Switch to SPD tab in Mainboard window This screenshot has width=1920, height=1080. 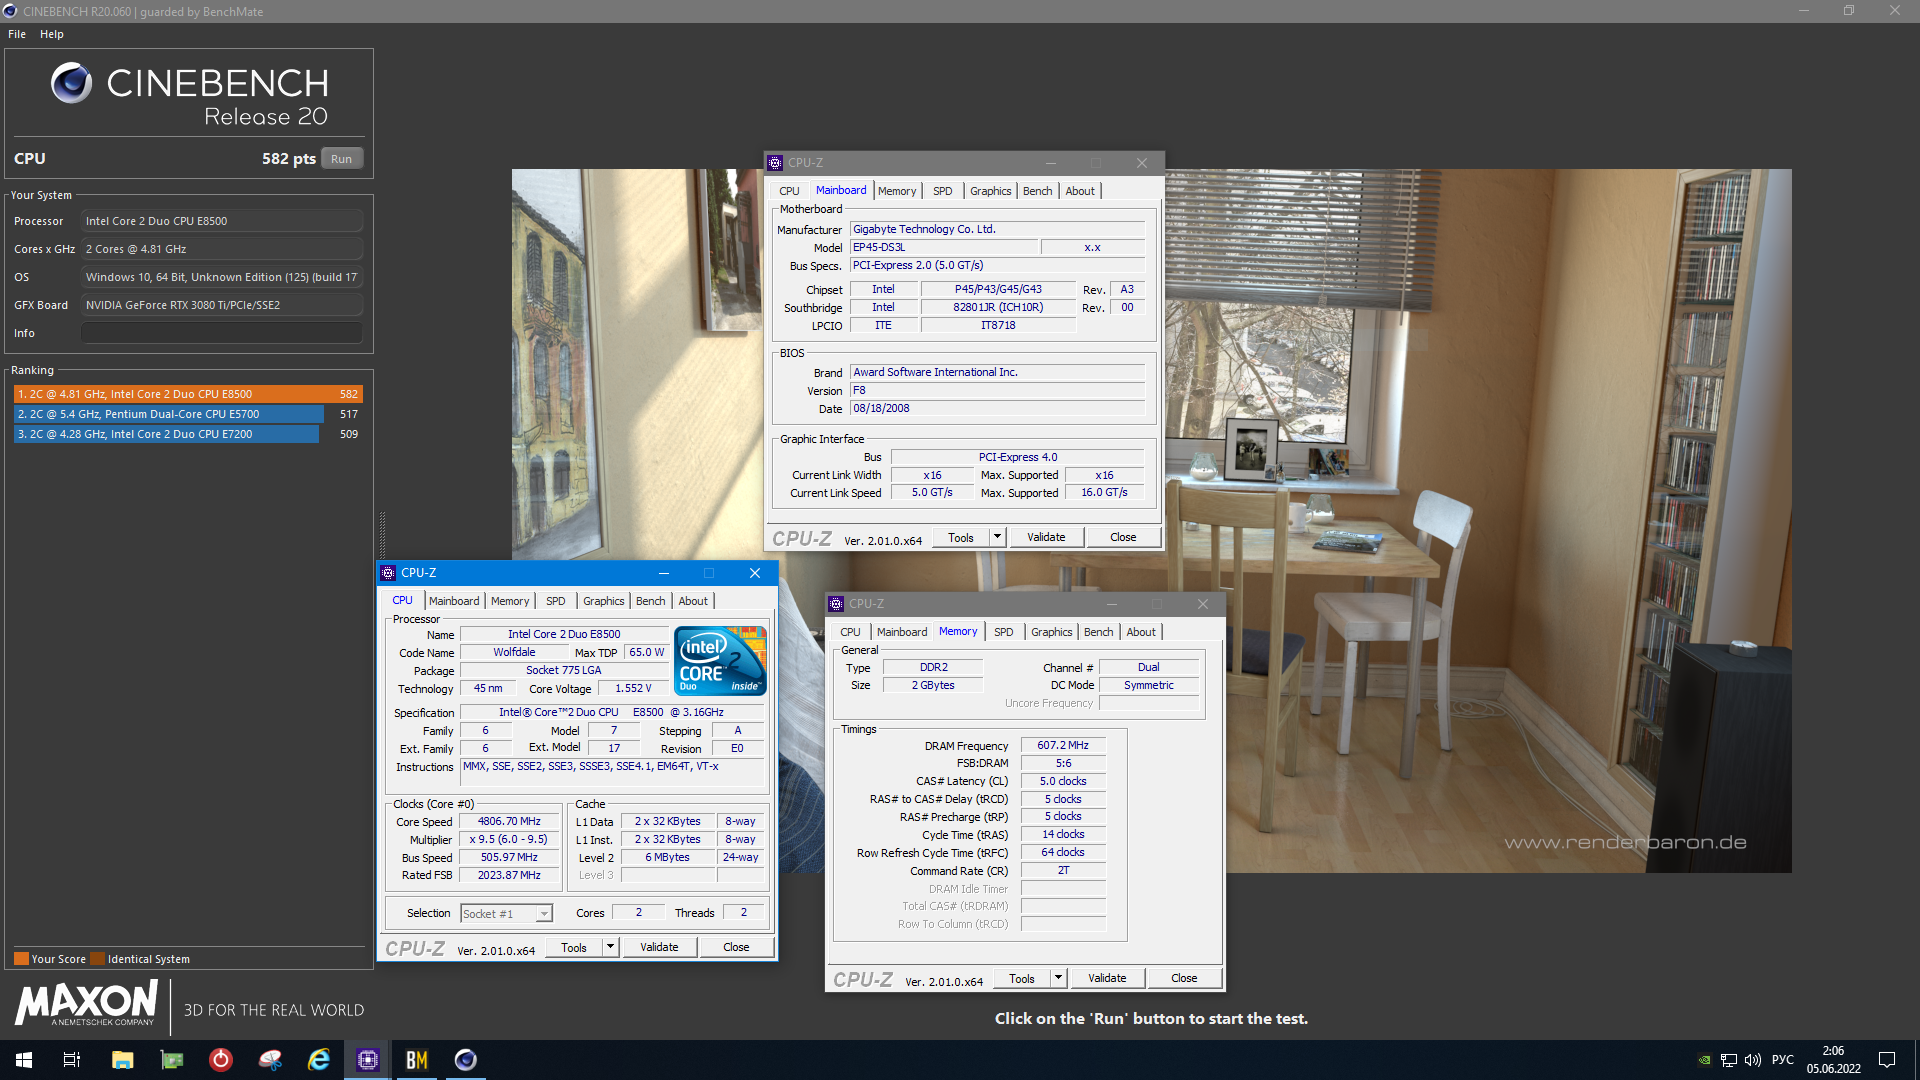pos(942,191)
